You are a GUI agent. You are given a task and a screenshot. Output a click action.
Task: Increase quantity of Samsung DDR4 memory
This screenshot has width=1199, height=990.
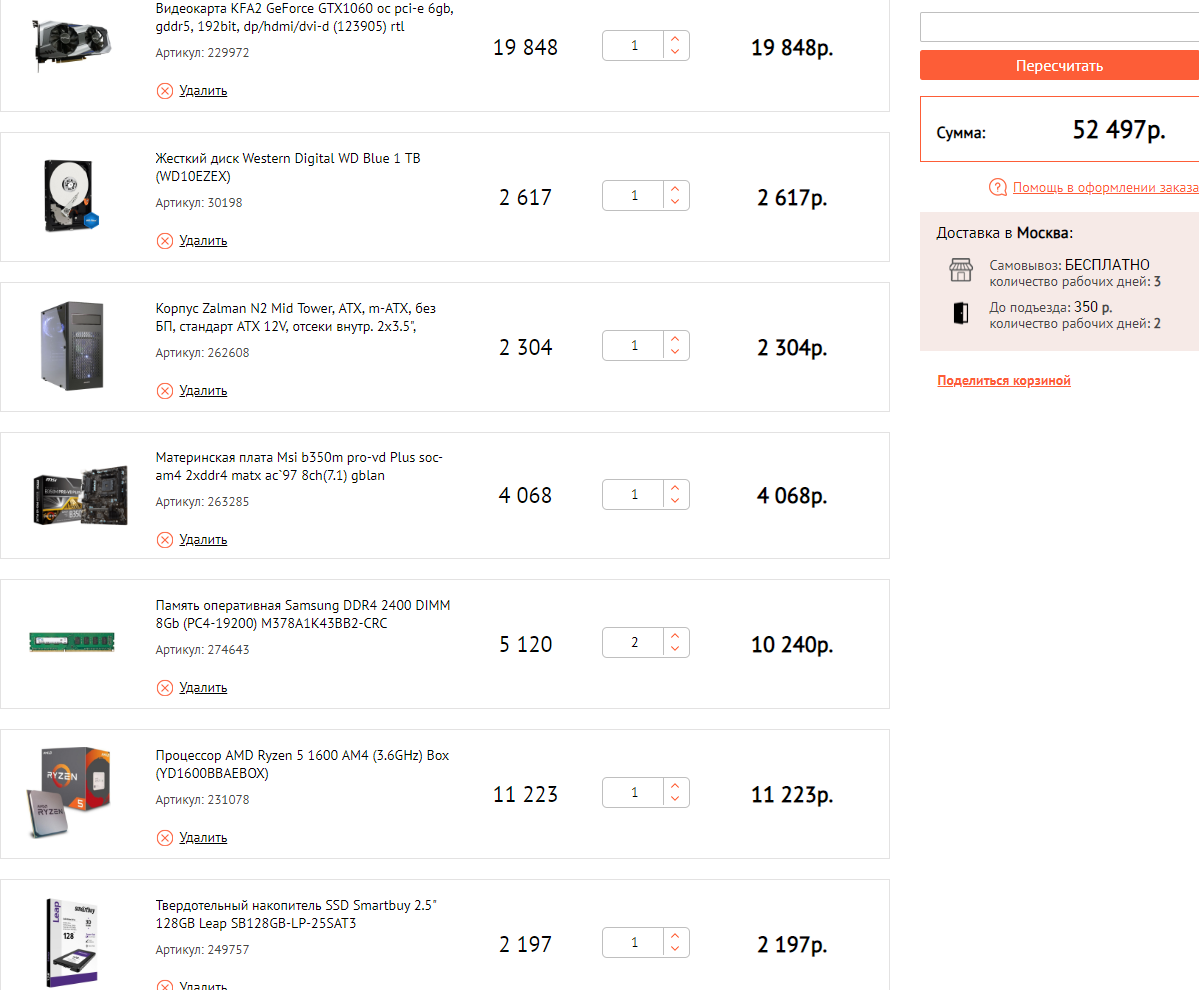(675, 636)
